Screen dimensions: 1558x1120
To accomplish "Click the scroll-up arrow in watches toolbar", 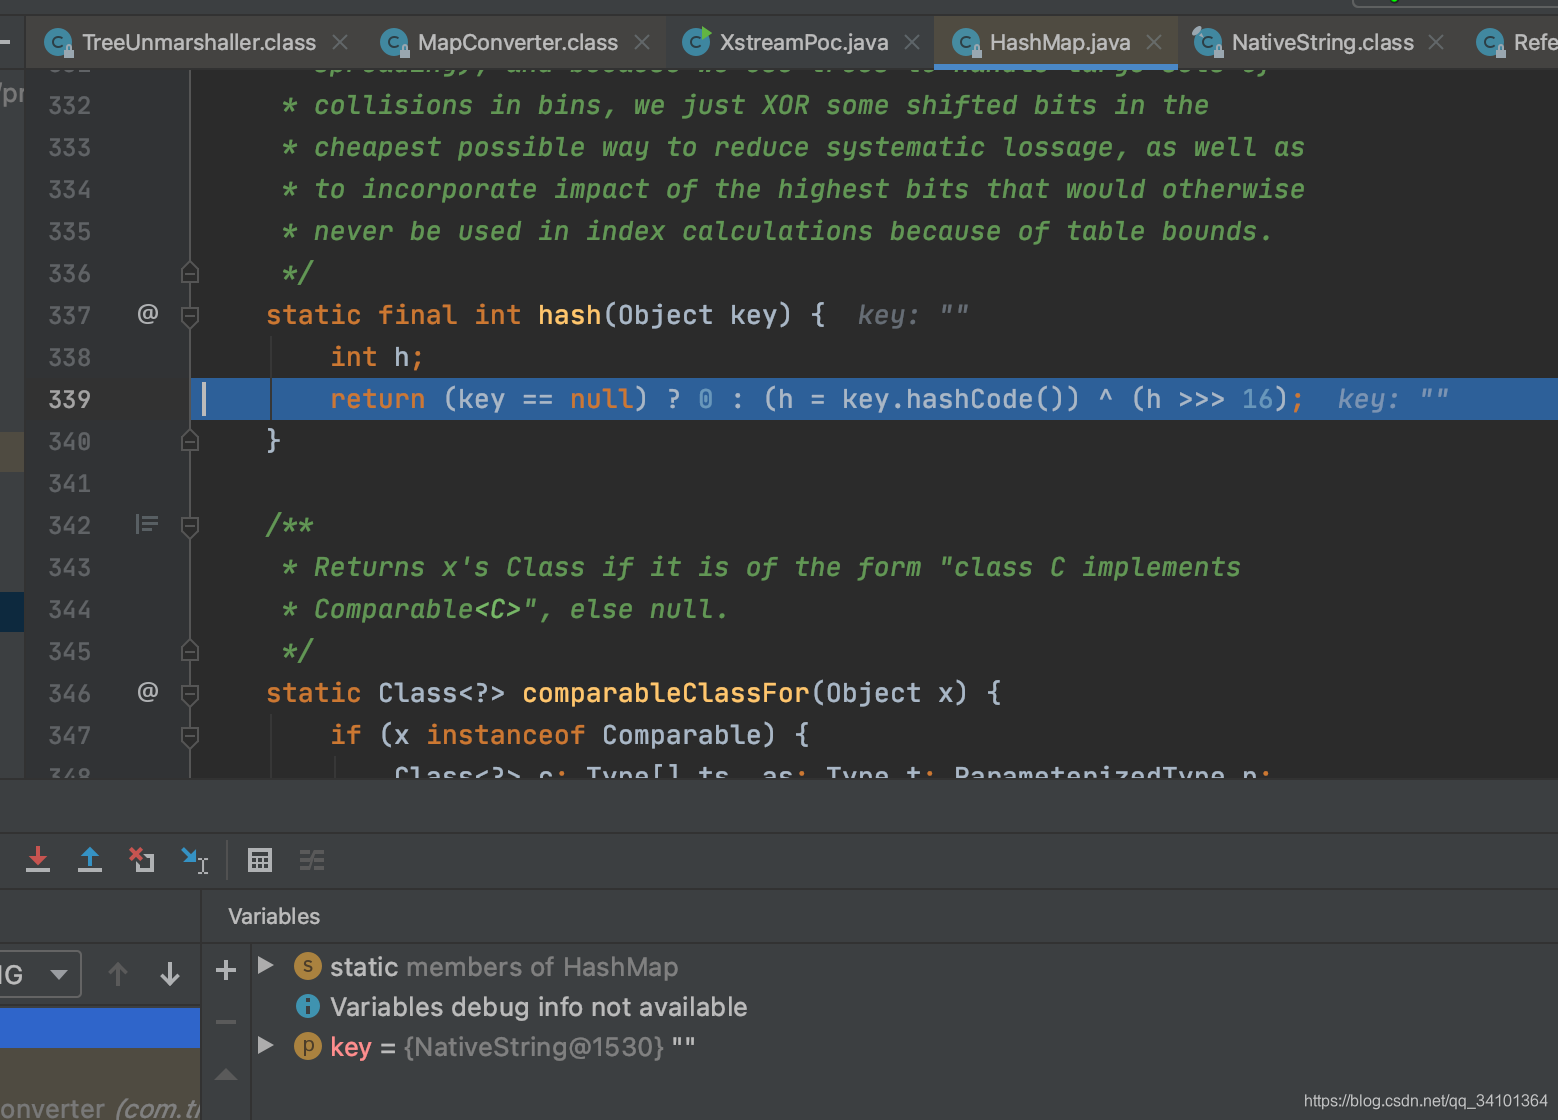I will pos(226,1075).
